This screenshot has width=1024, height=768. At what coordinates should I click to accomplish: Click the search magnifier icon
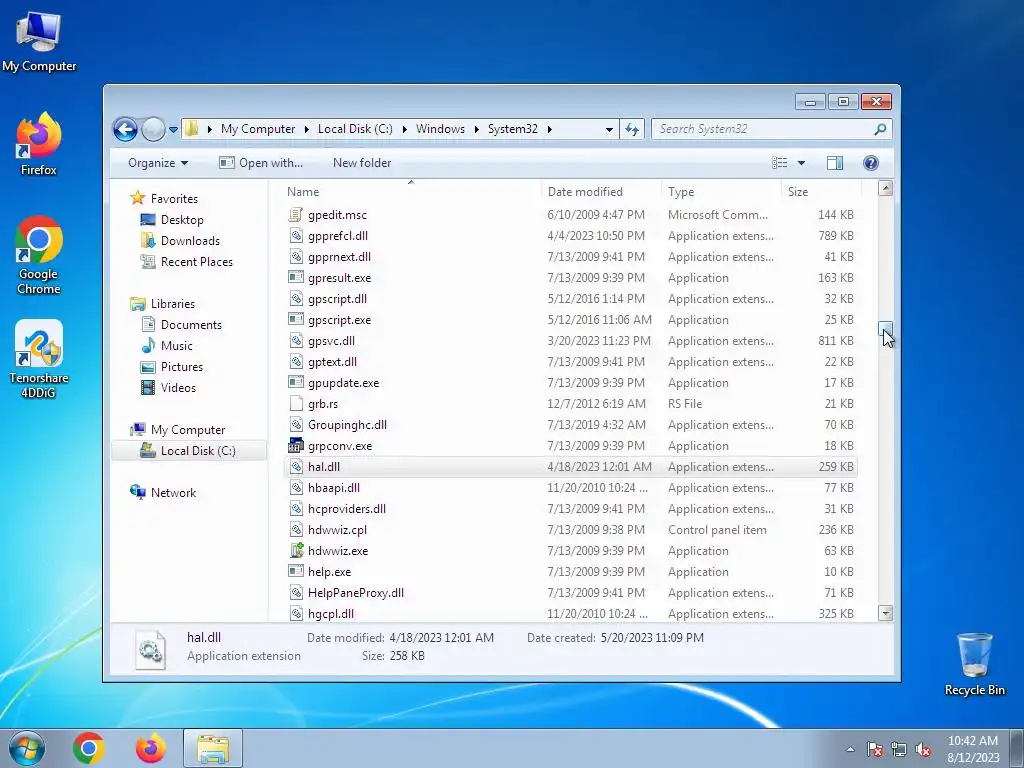880,129
